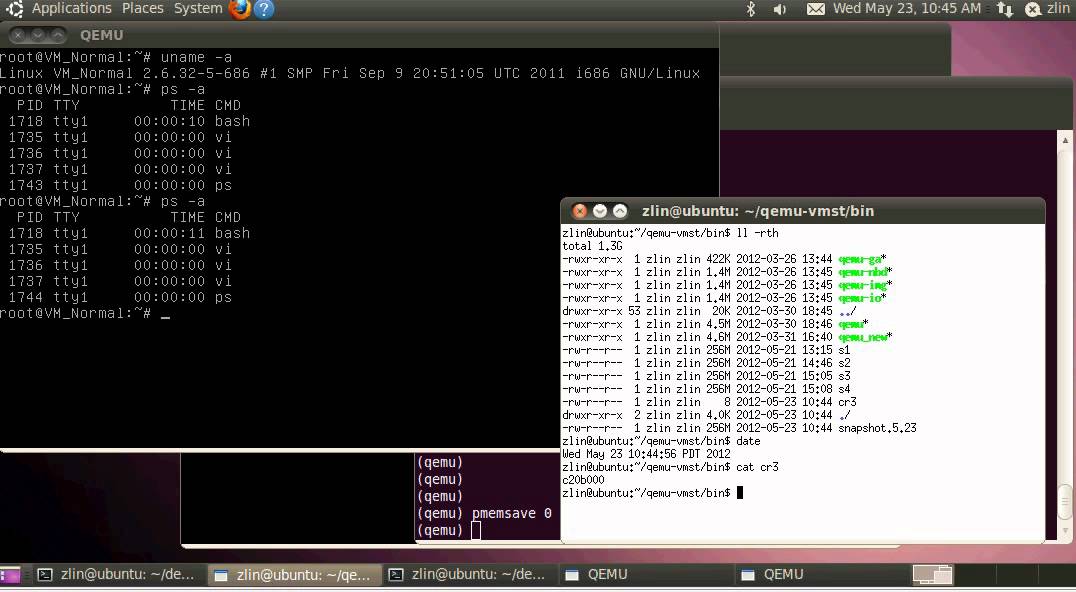Image resolution: width=1076 pixels, height=592 pixels.
Task: Open the Help launcher icon
Action: (x=264, y=9)
